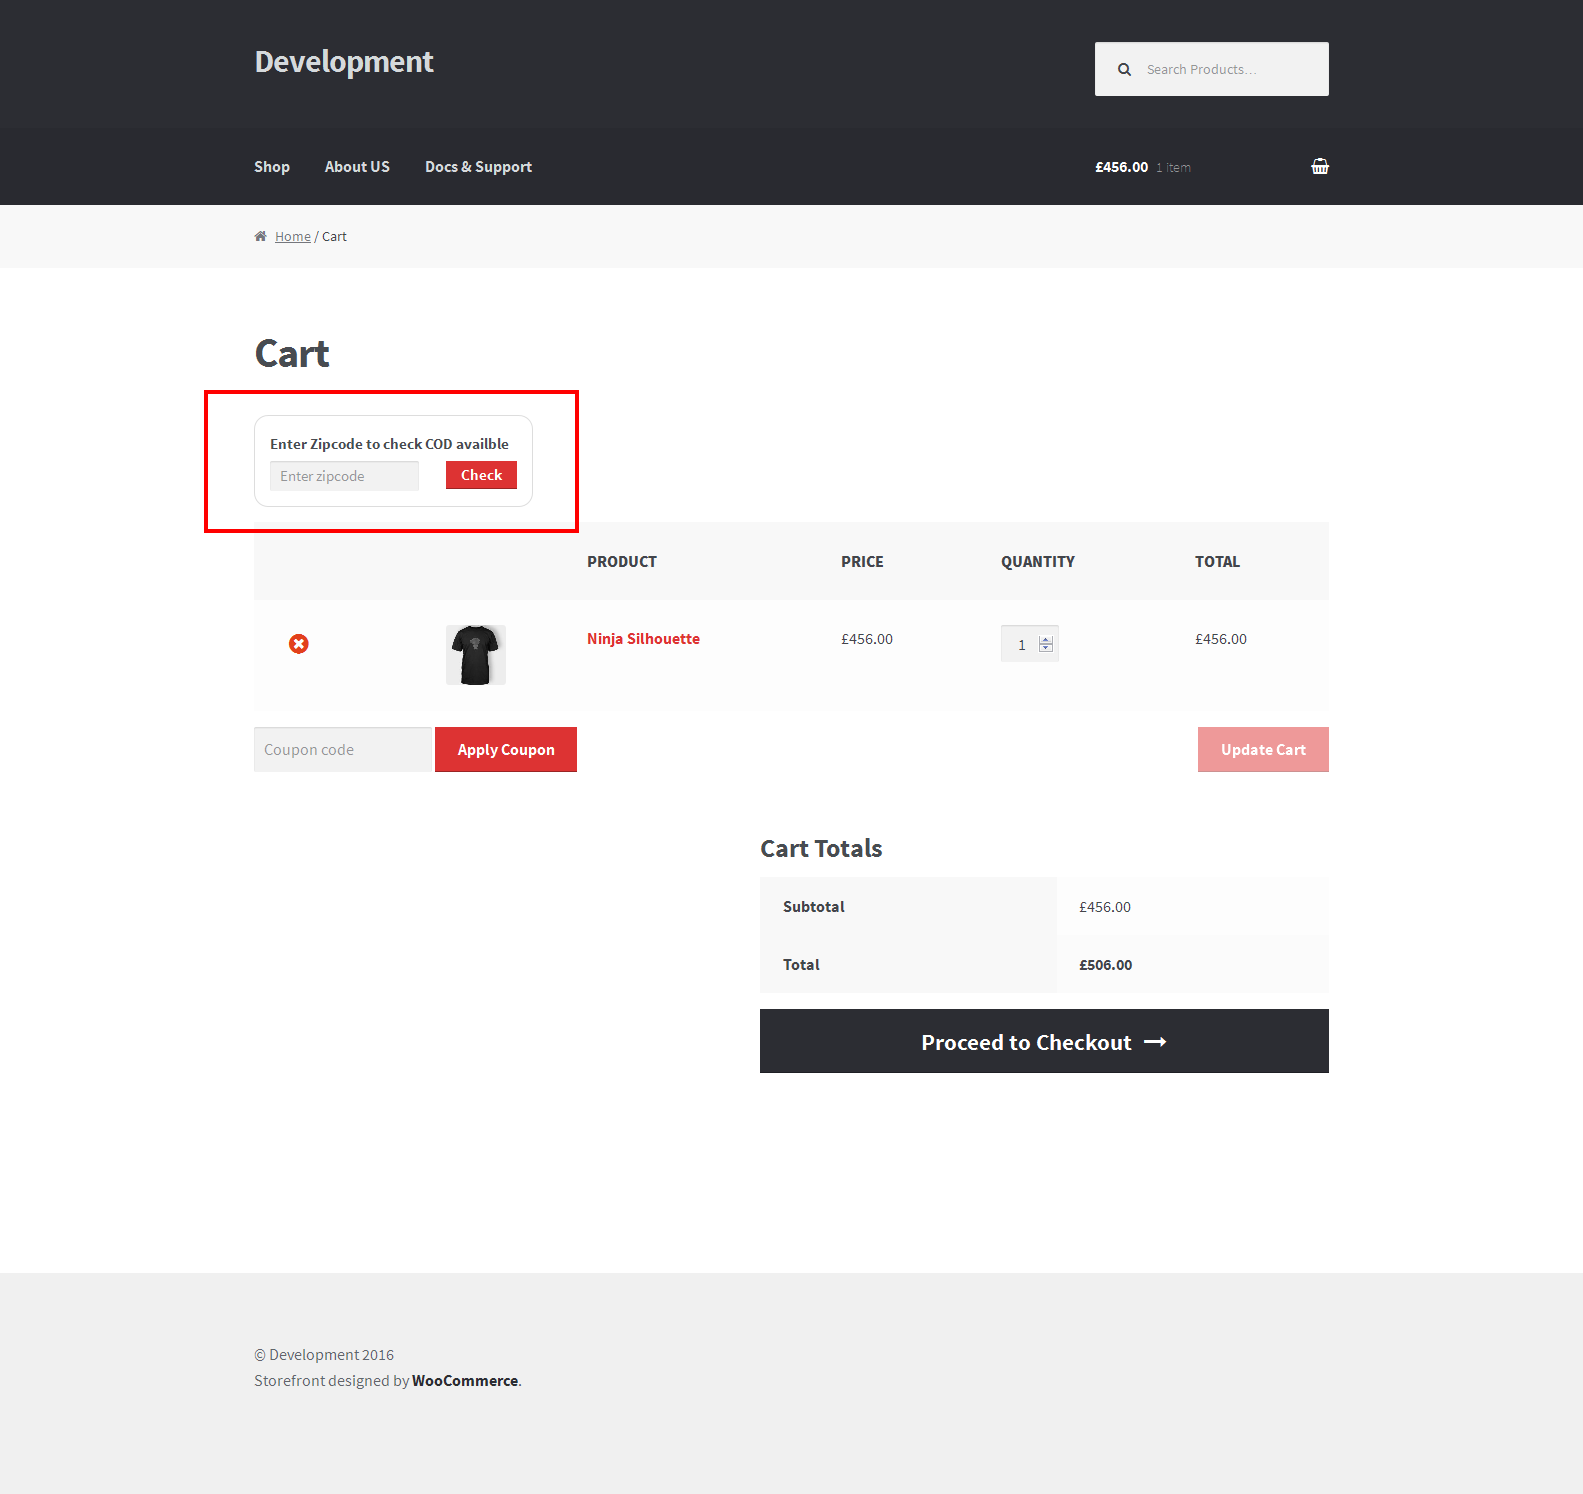Viewport: 1583px width, 1494px height.
Task: Open Docs & Support from navigation
Action: 478,167
